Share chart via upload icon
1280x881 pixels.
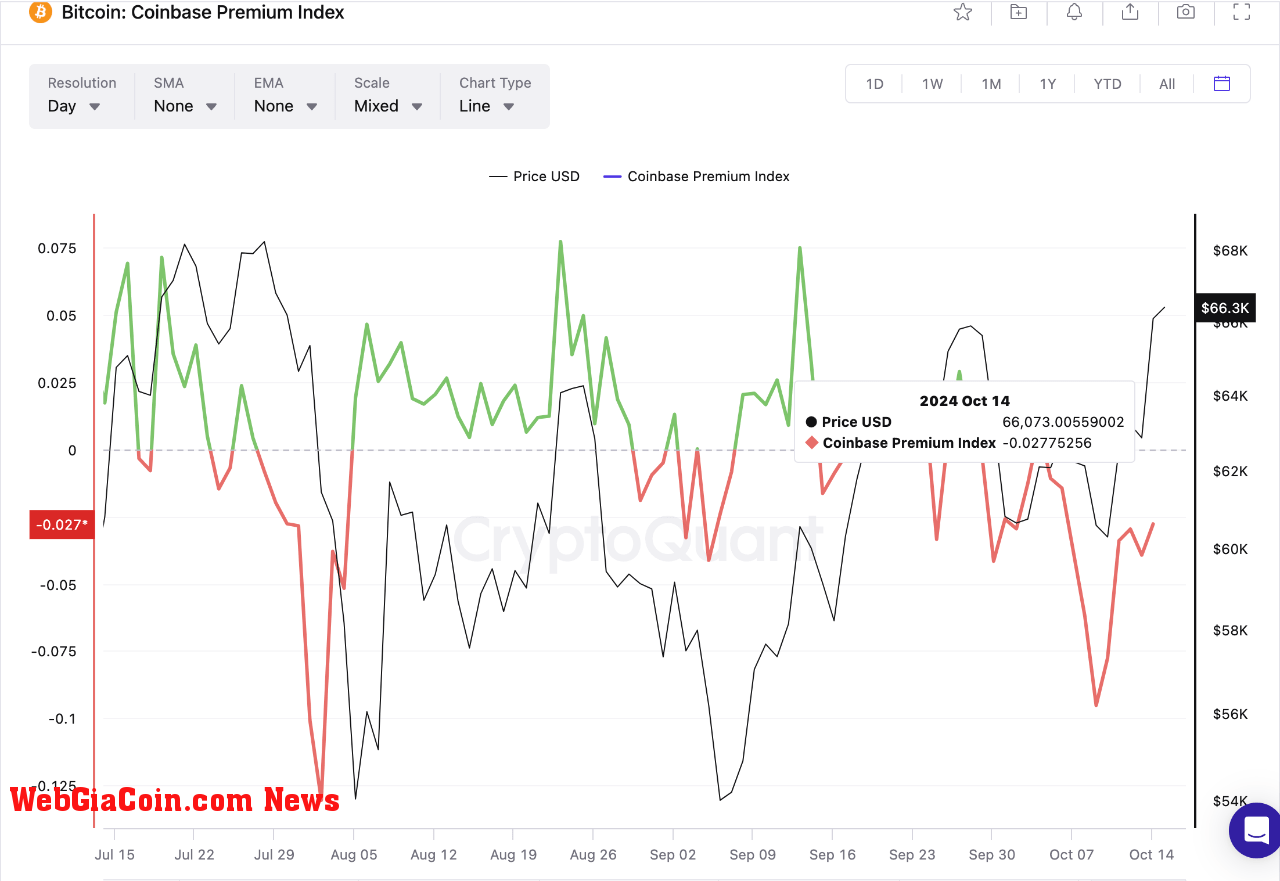[x=1130, y=12]
